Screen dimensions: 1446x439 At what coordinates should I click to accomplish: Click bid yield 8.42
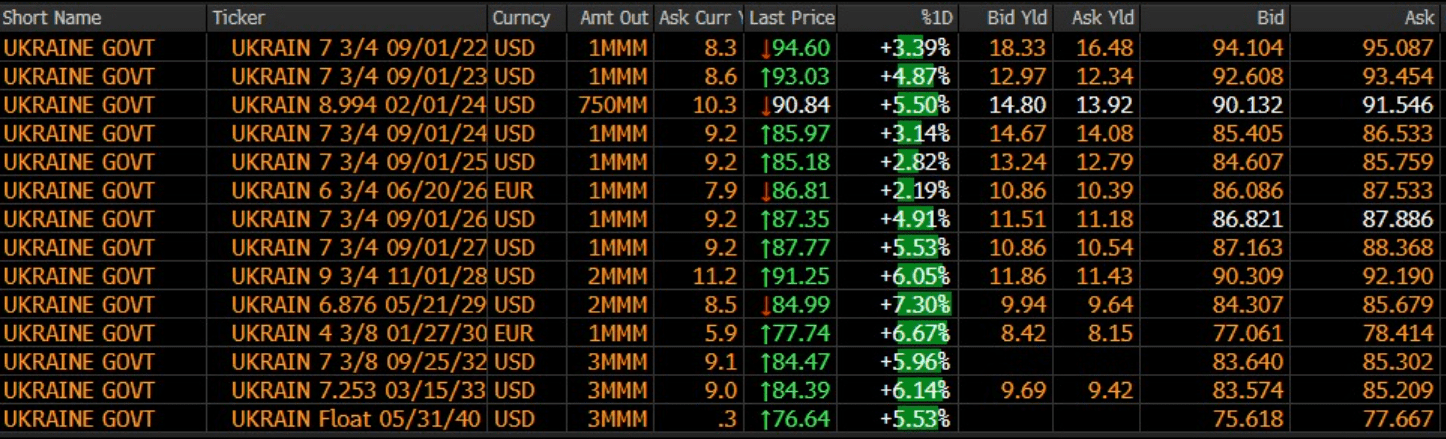(x=1023, y=333)
